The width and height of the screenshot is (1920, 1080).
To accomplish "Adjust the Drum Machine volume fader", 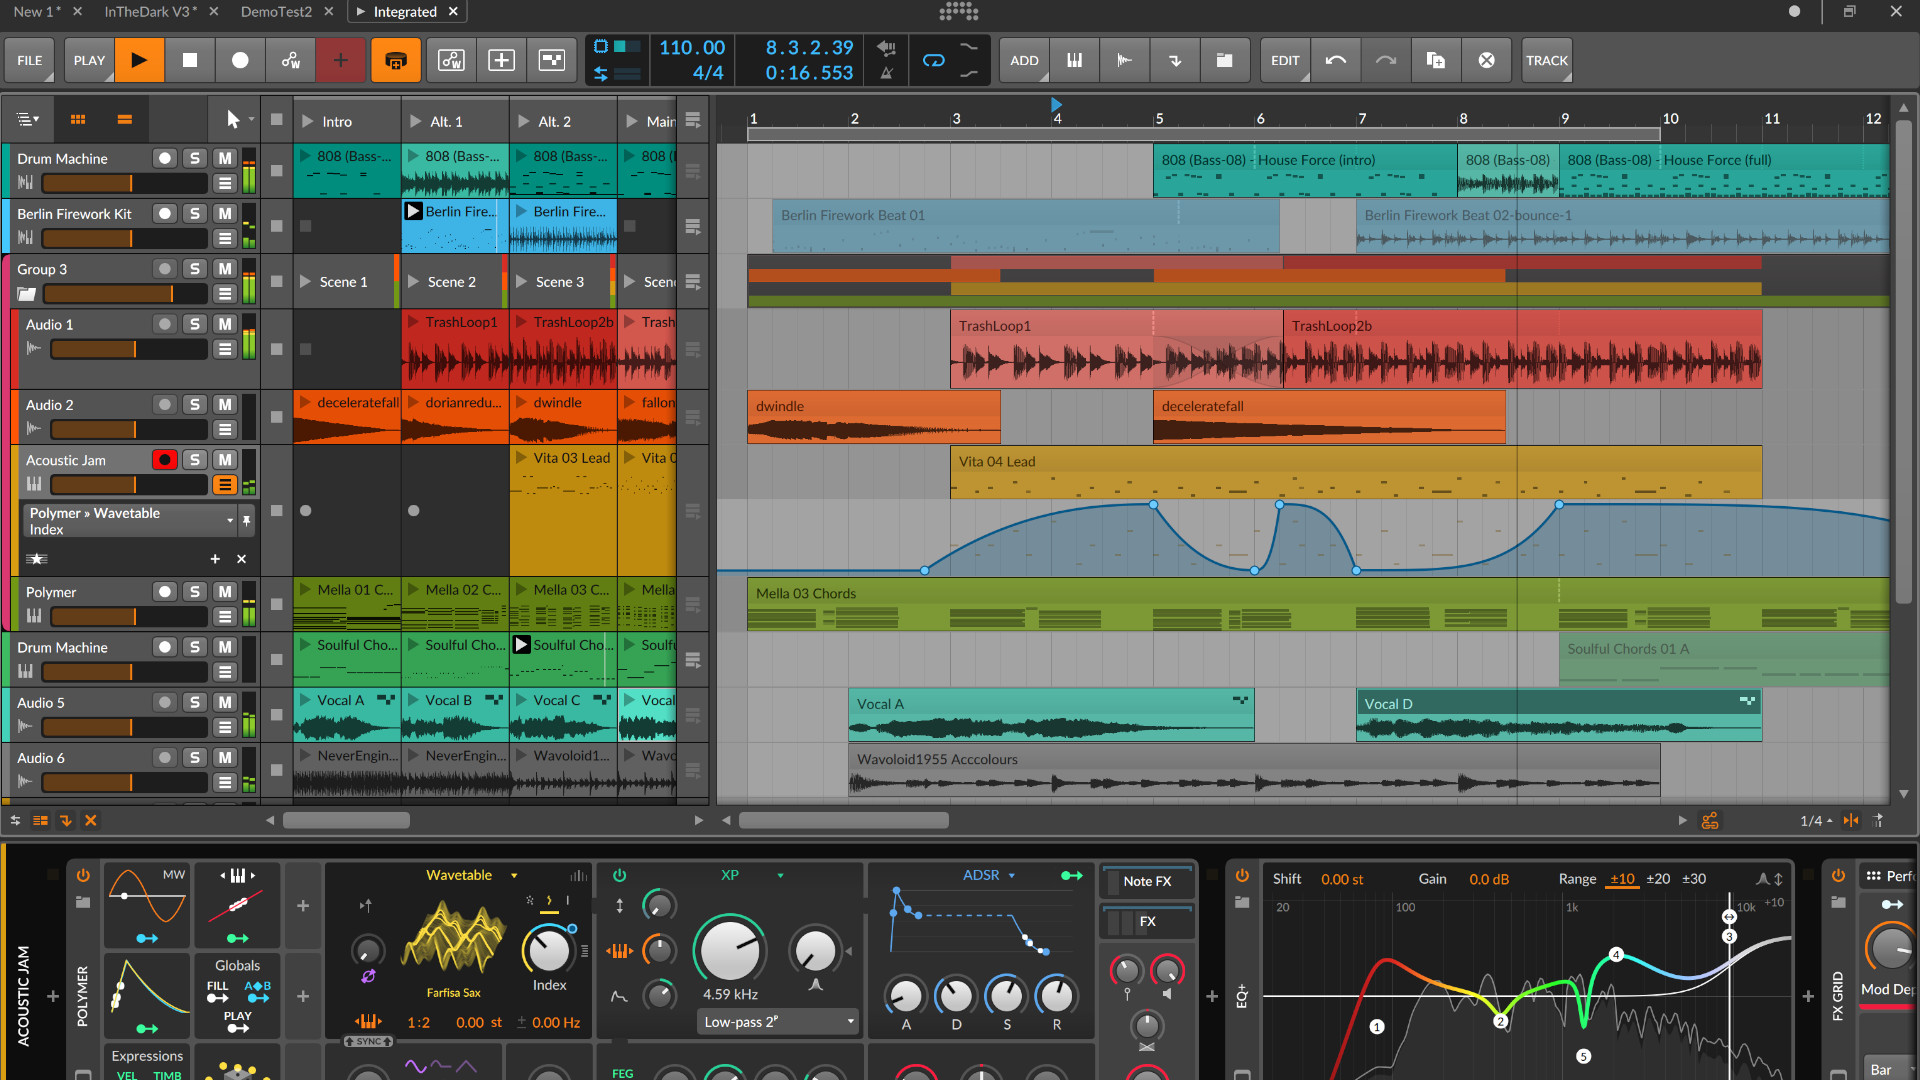I will 124,184.
